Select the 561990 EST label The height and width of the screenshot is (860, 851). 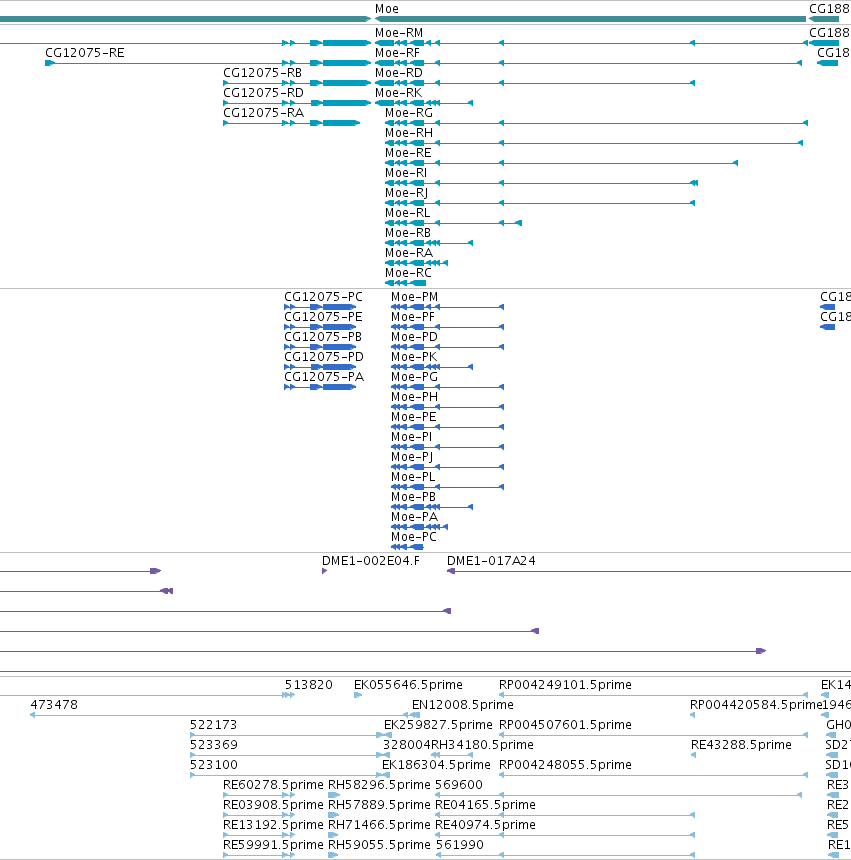coord(460,845)
